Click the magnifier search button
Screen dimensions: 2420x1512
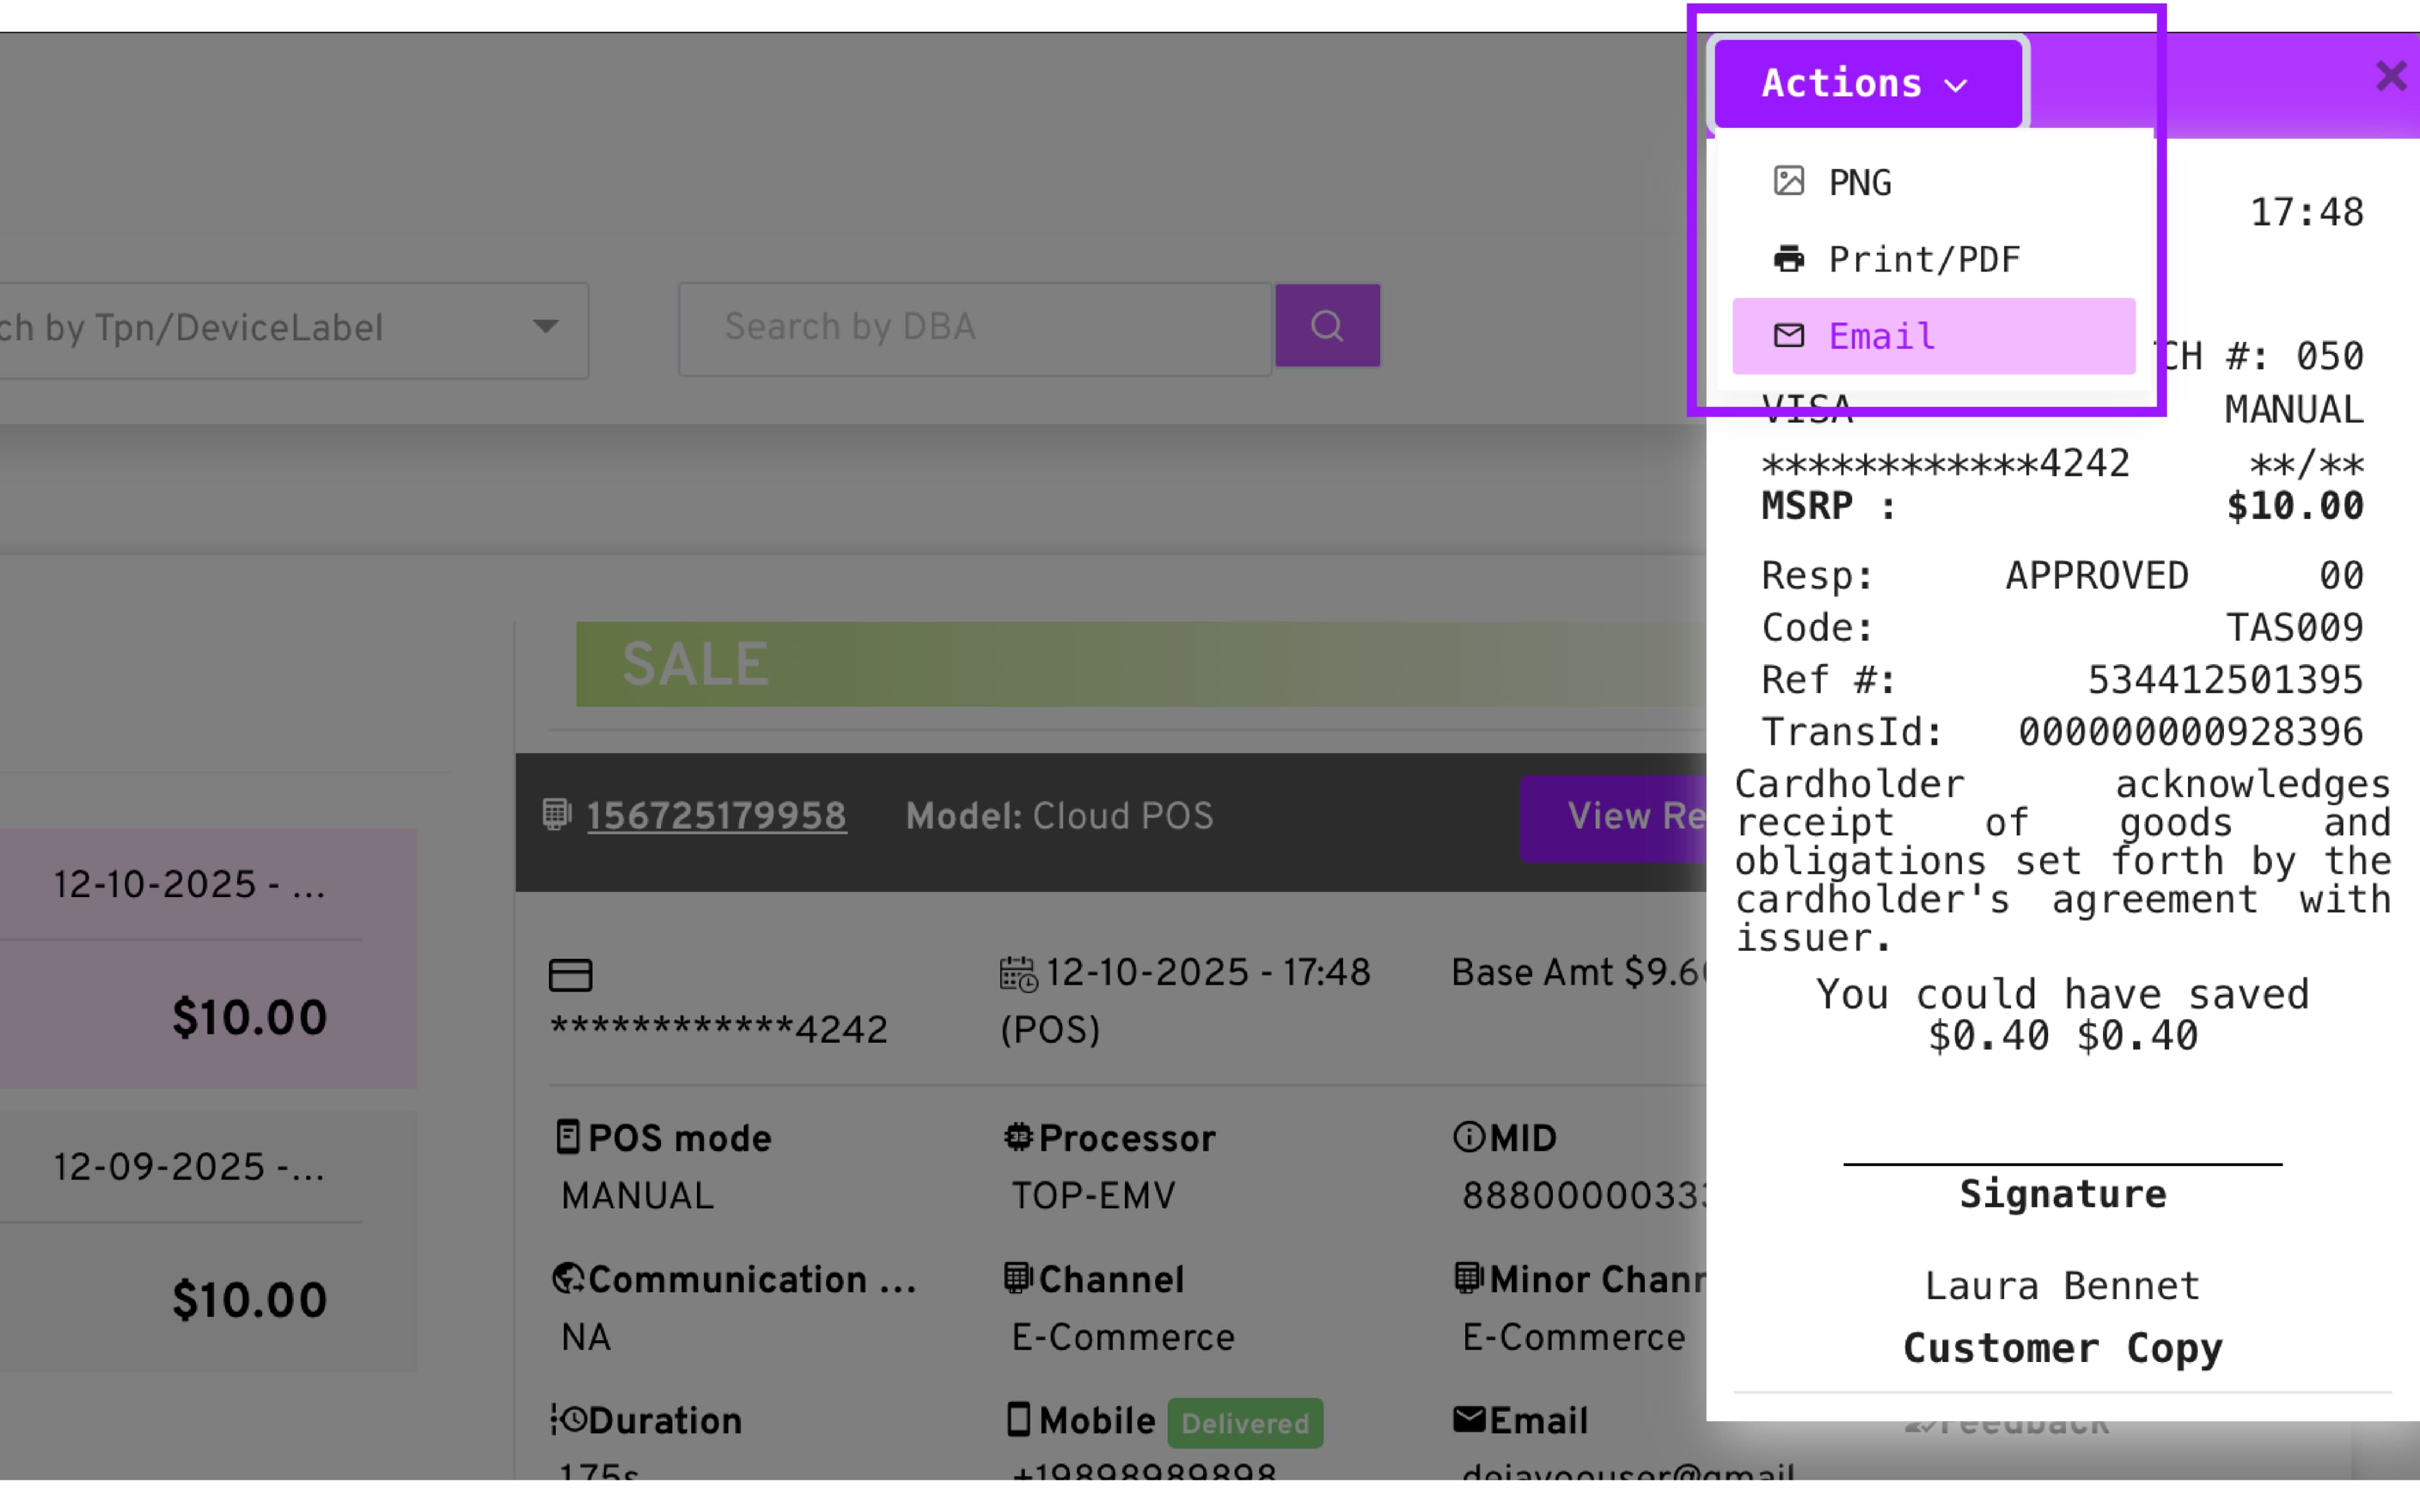tap(1327, 326)
